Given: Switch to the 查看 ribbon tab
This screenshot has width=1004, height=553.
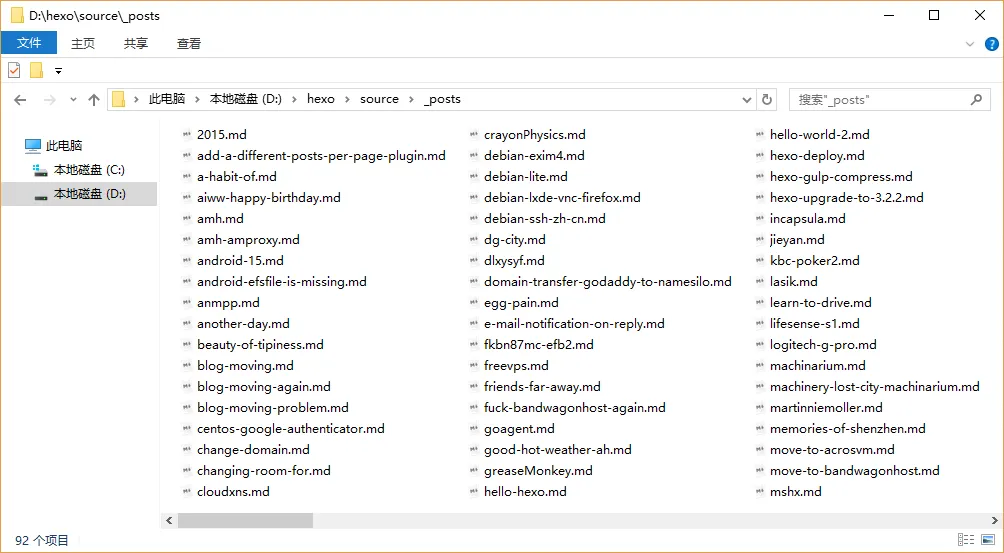Looking at the screenshot, I should pos(189,44).
